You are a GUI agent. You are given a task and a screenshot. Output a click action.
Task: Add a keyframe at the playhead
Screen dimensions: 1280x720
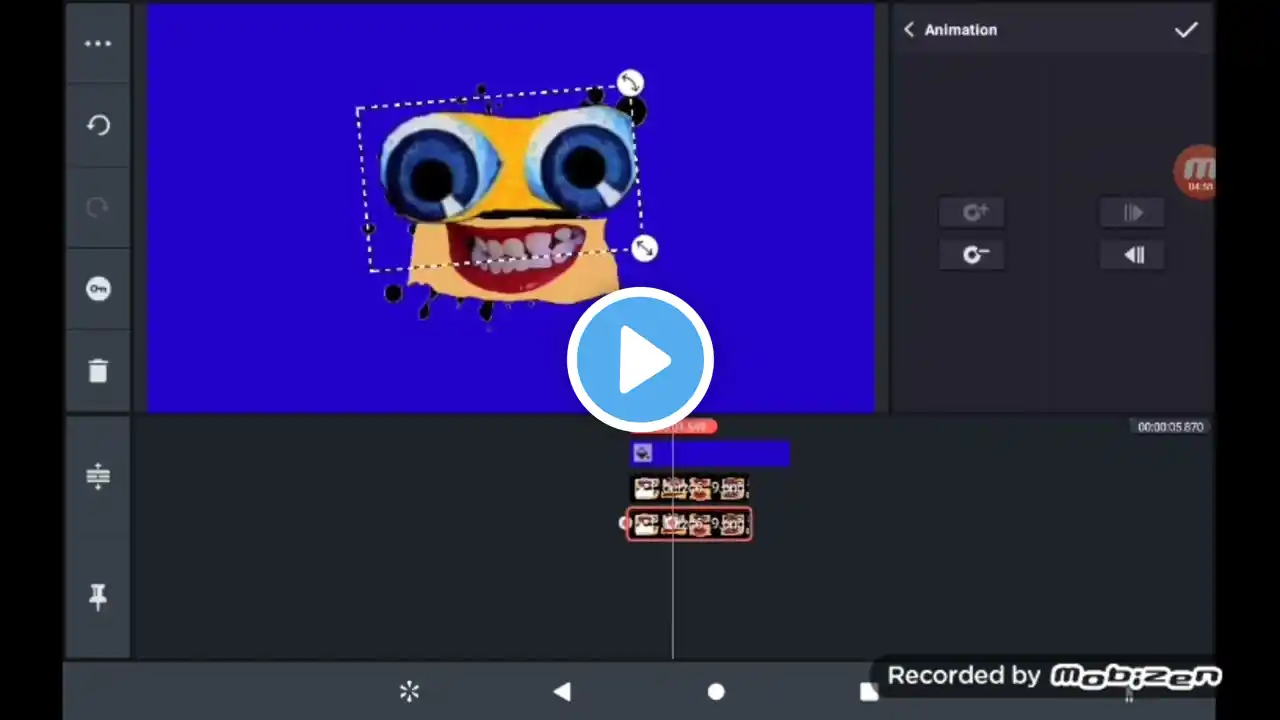pos(972,212)
